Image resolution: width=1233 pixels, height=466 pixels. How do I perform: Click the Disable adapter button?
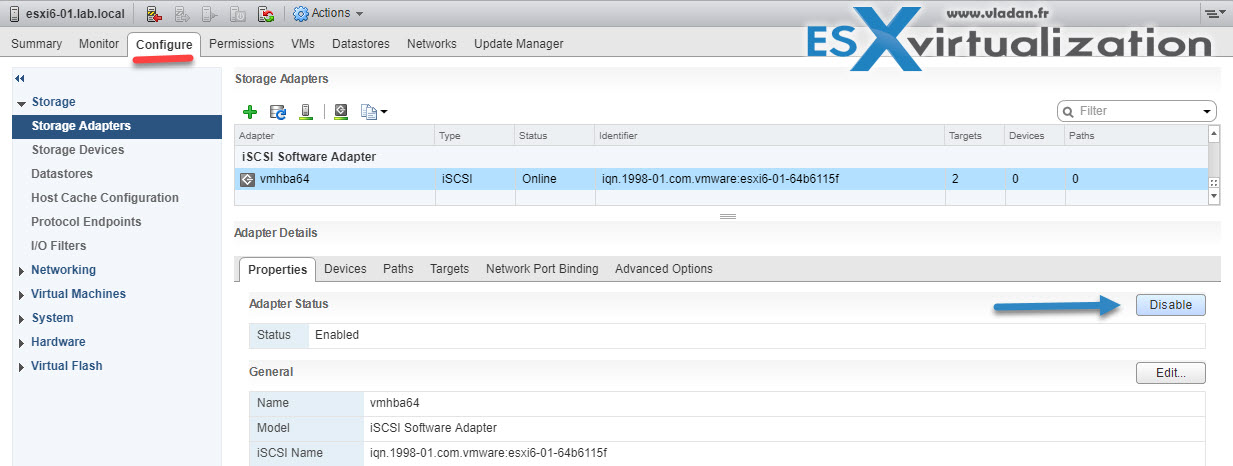tap(1171, 305)
